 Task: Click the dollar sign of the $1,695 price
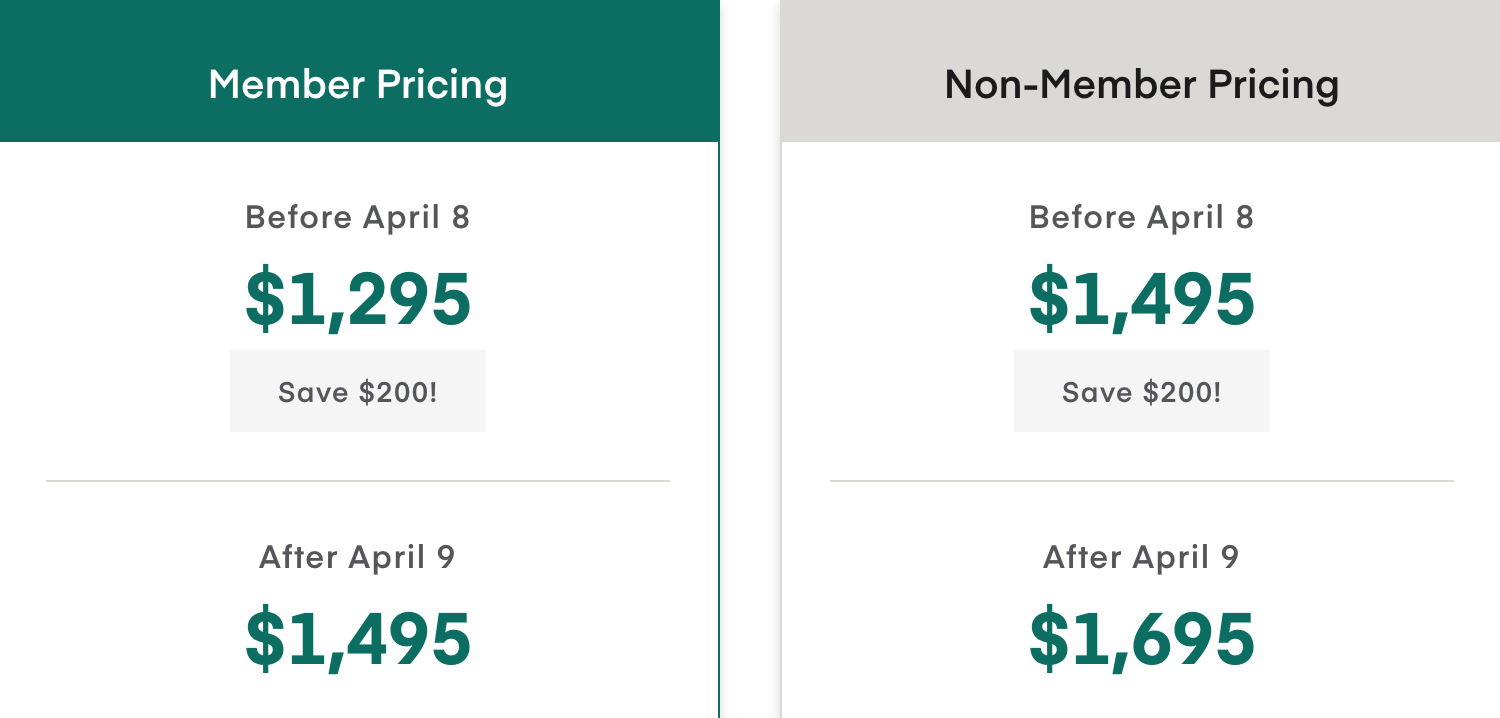(1049, 639)
